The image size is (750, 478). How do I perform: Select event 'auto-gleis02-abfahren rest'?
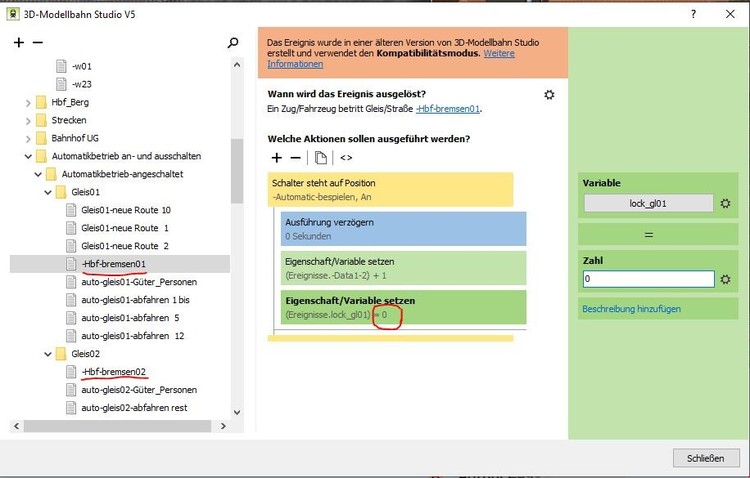click(134, 408)
